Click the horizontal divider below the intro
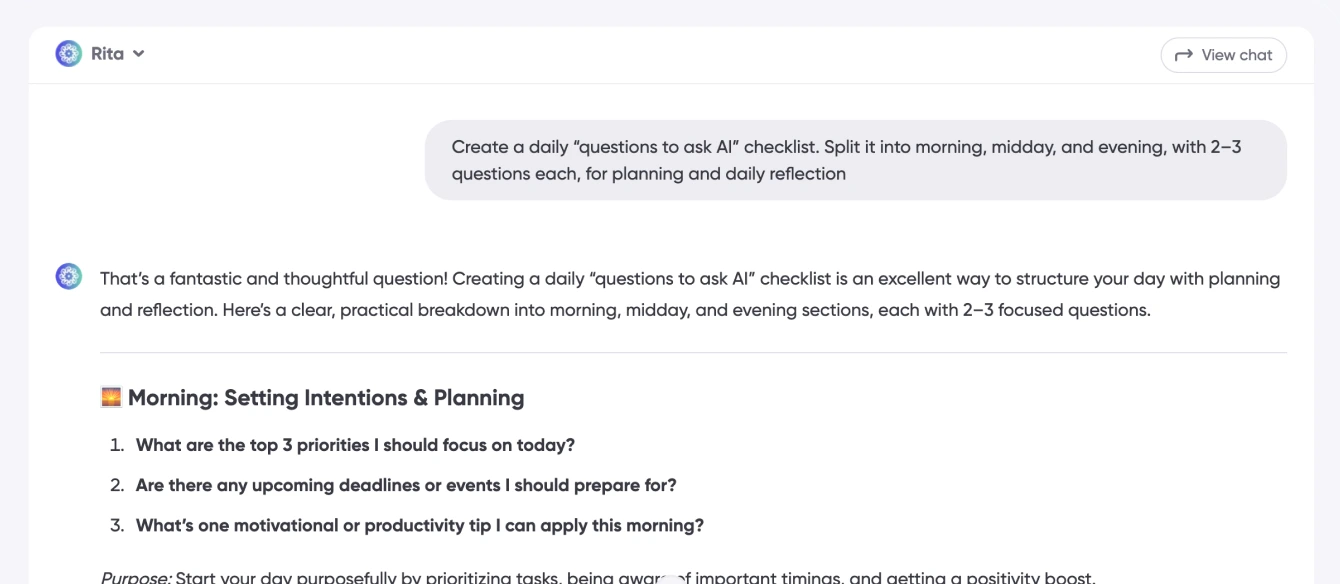The width and height of the screenshot is (1340, 584). 693,353
